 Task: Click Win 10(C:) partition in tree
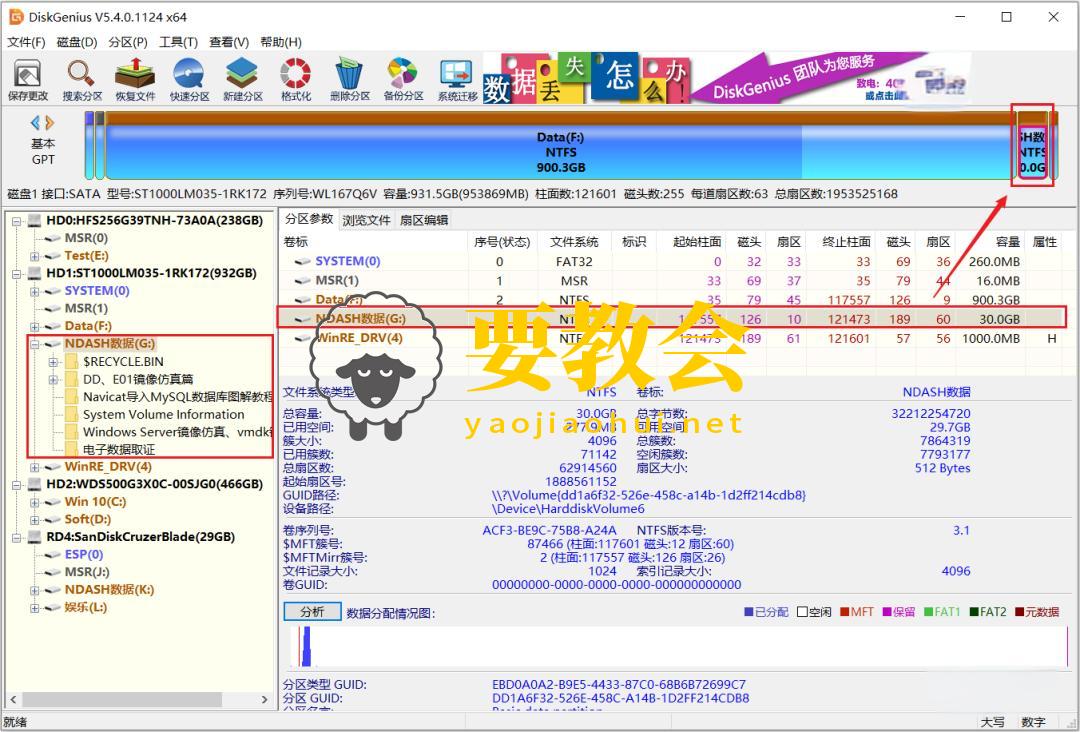95,501
